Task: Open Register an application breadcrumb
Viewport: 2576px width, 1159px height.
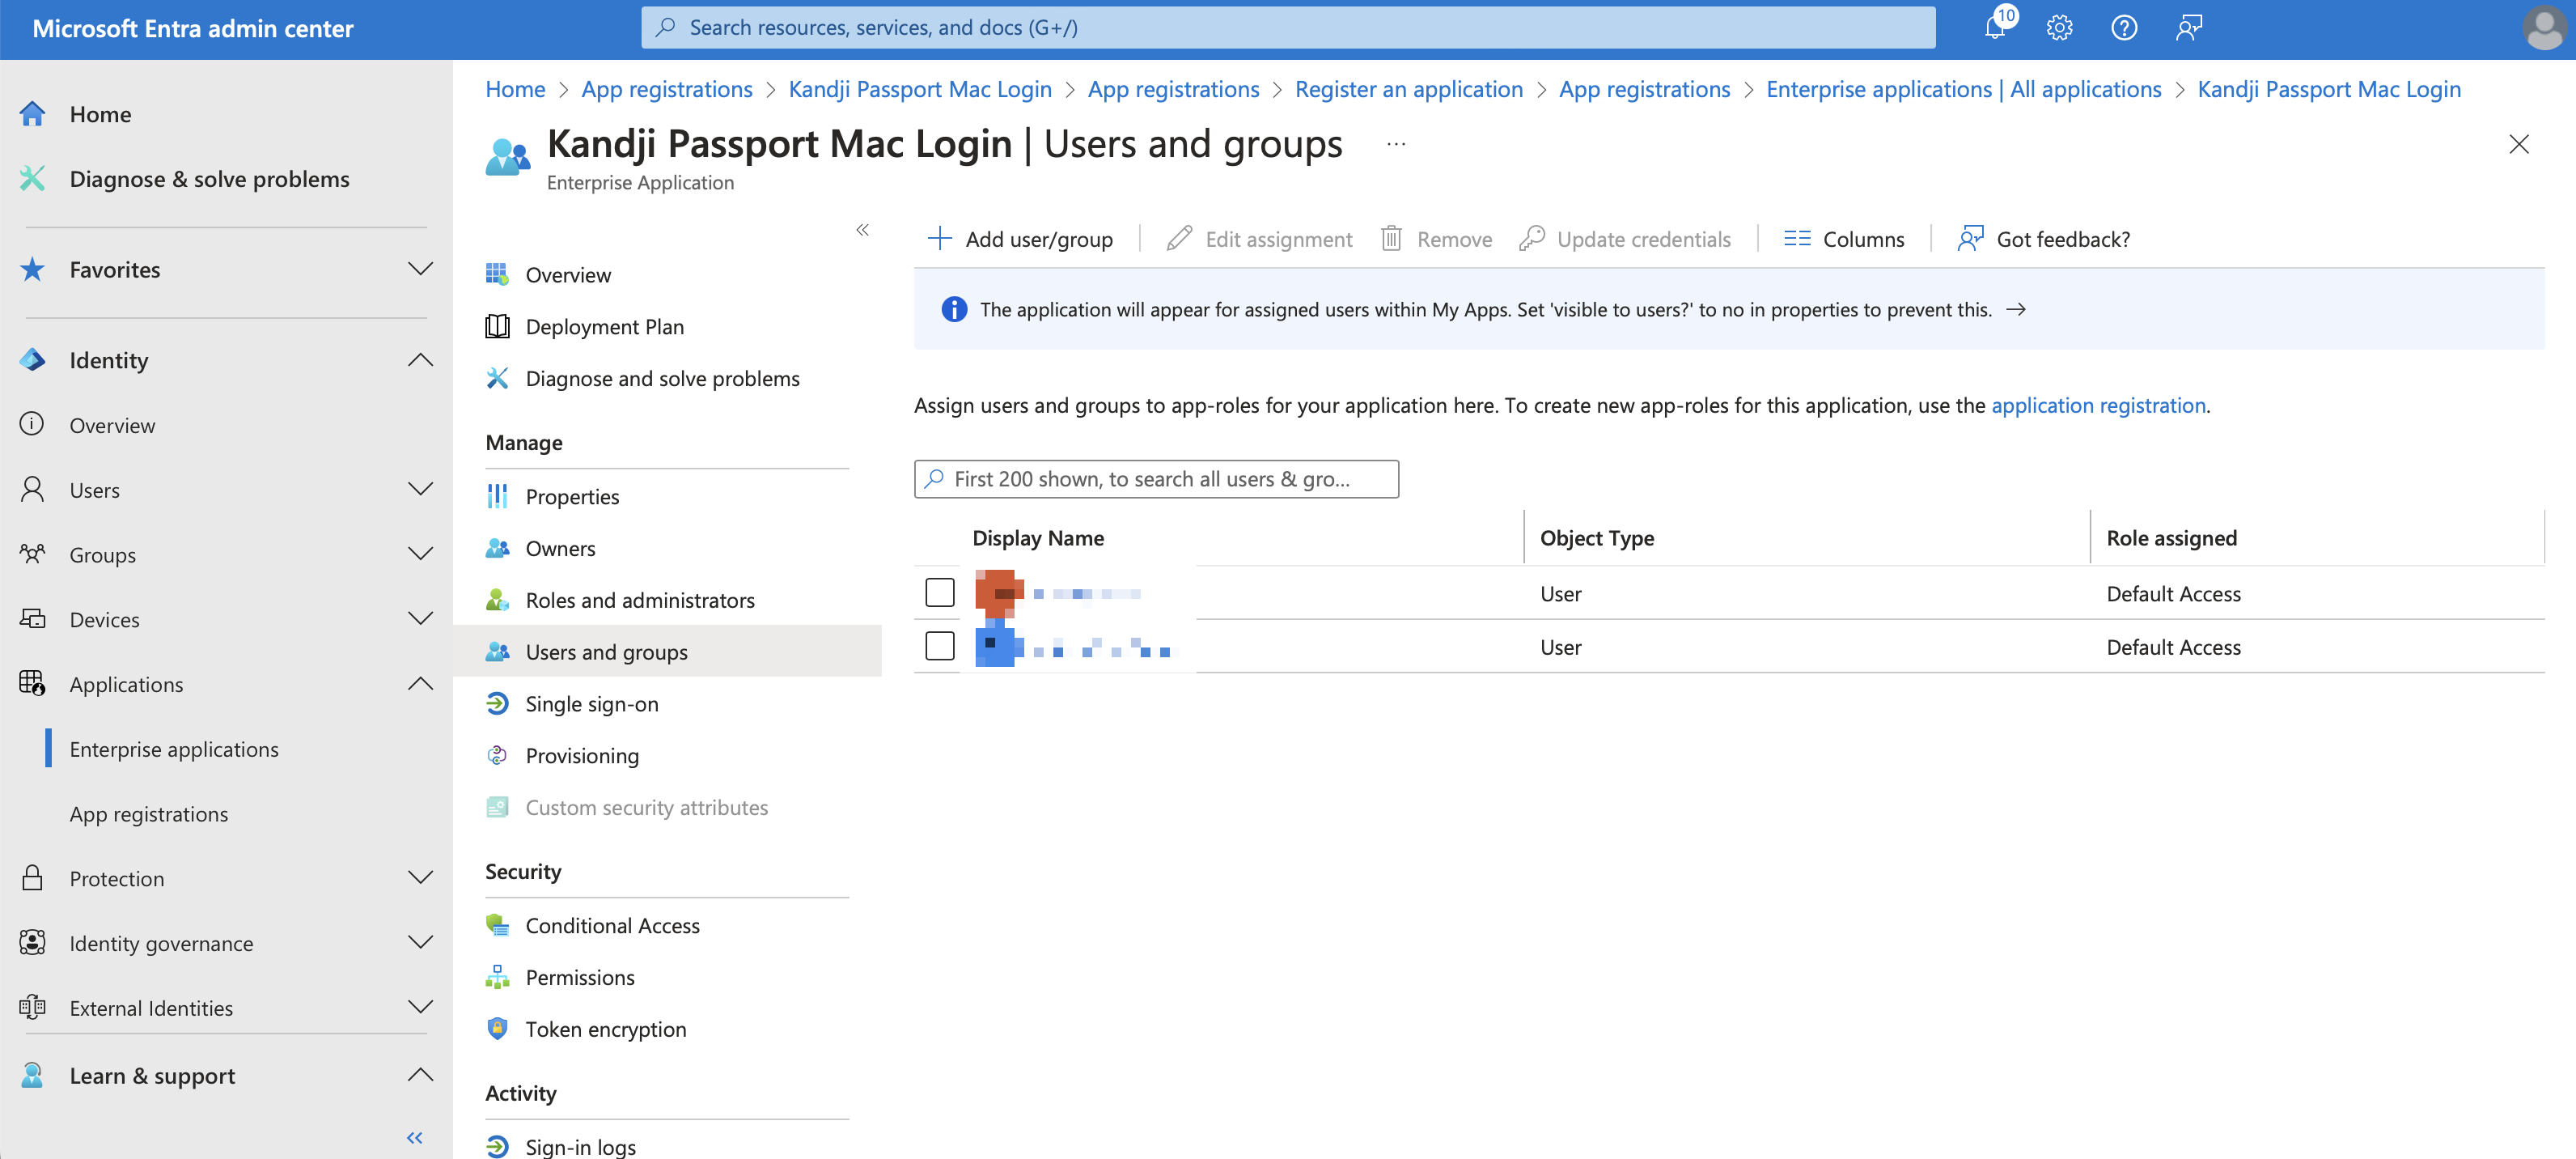Action: (x=1408, y=89)
